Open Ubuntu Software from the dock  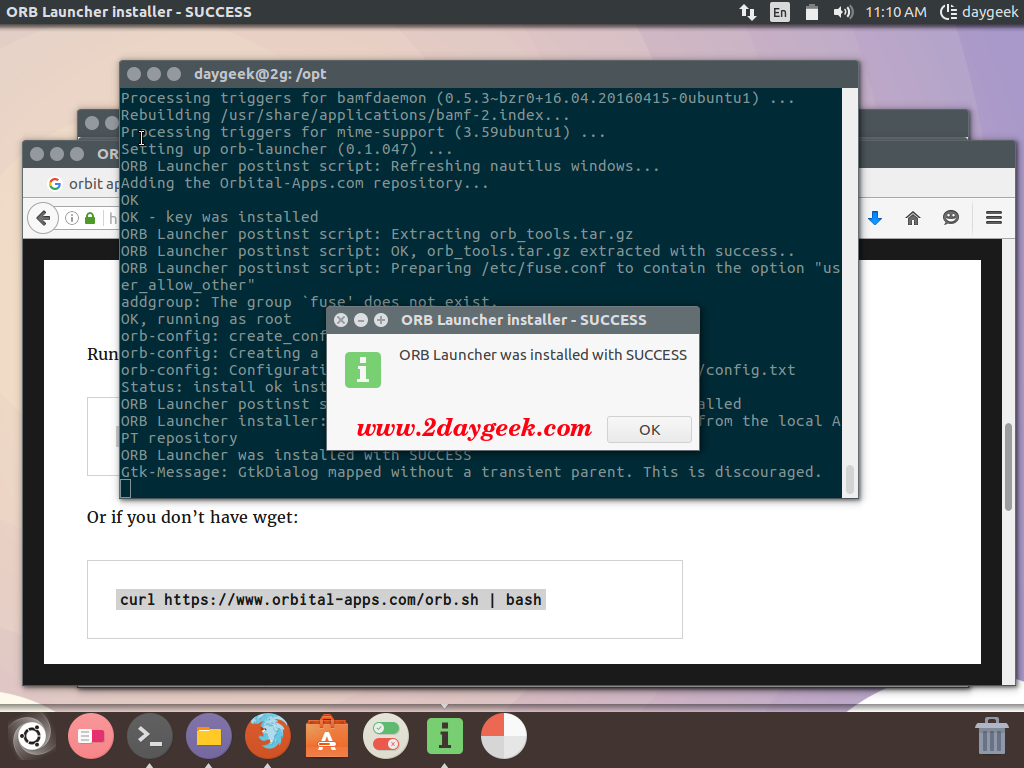327,736
